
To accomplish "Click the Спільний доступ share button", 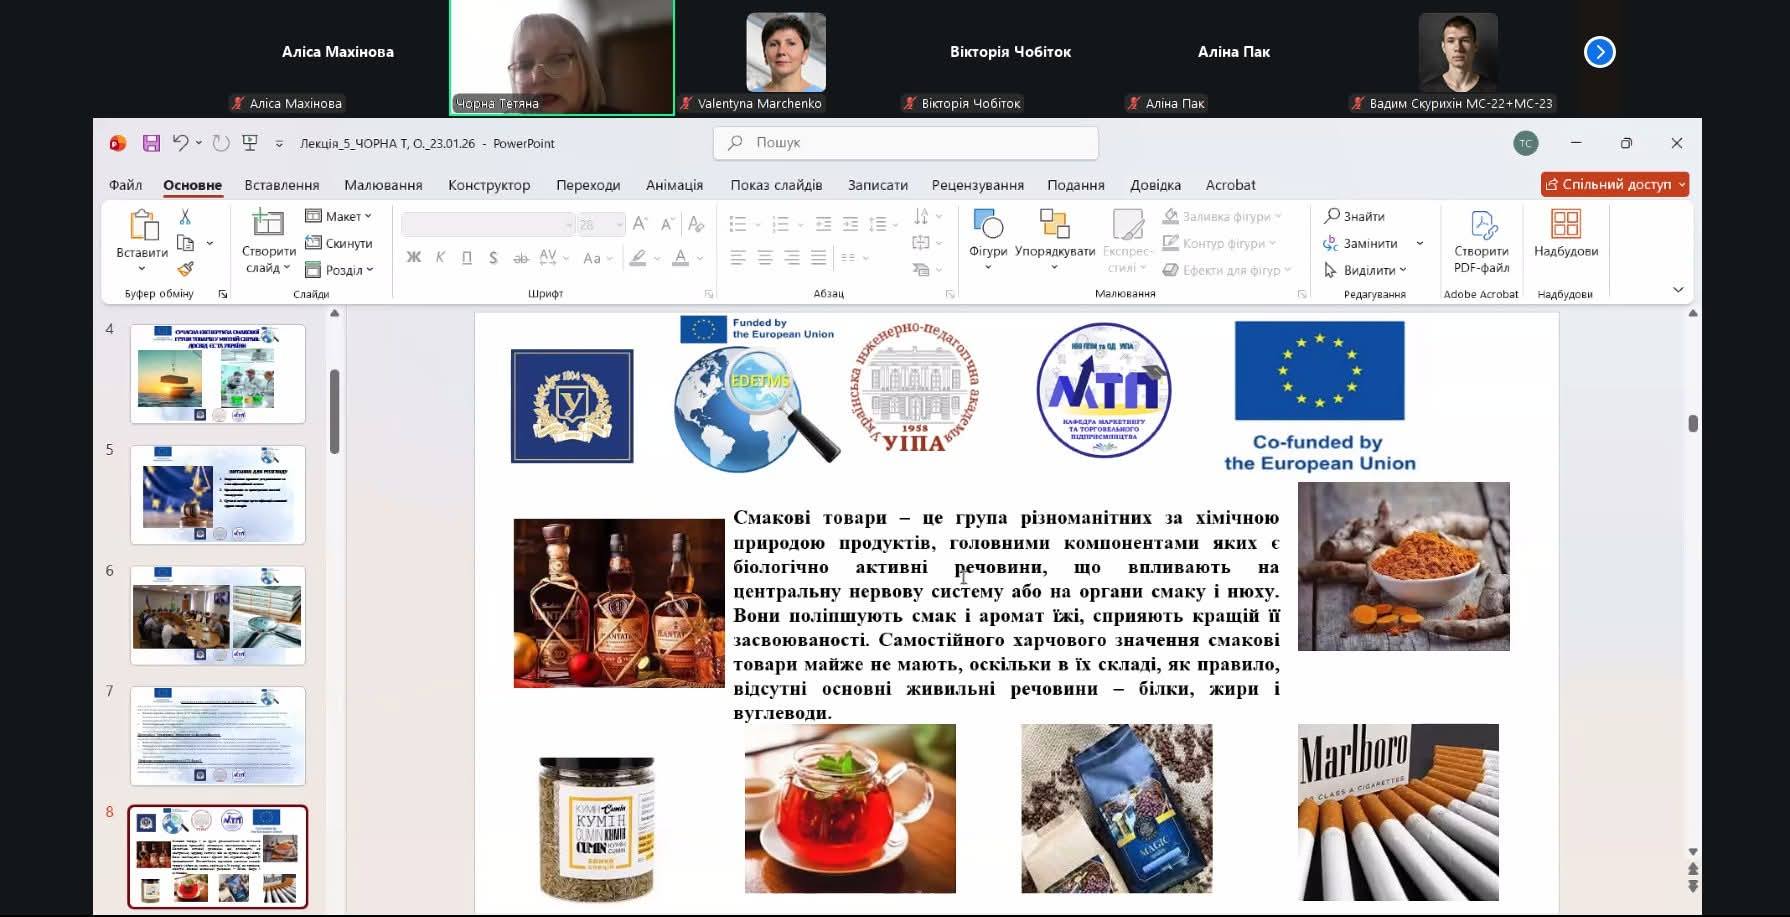I will coord(1614,184).
